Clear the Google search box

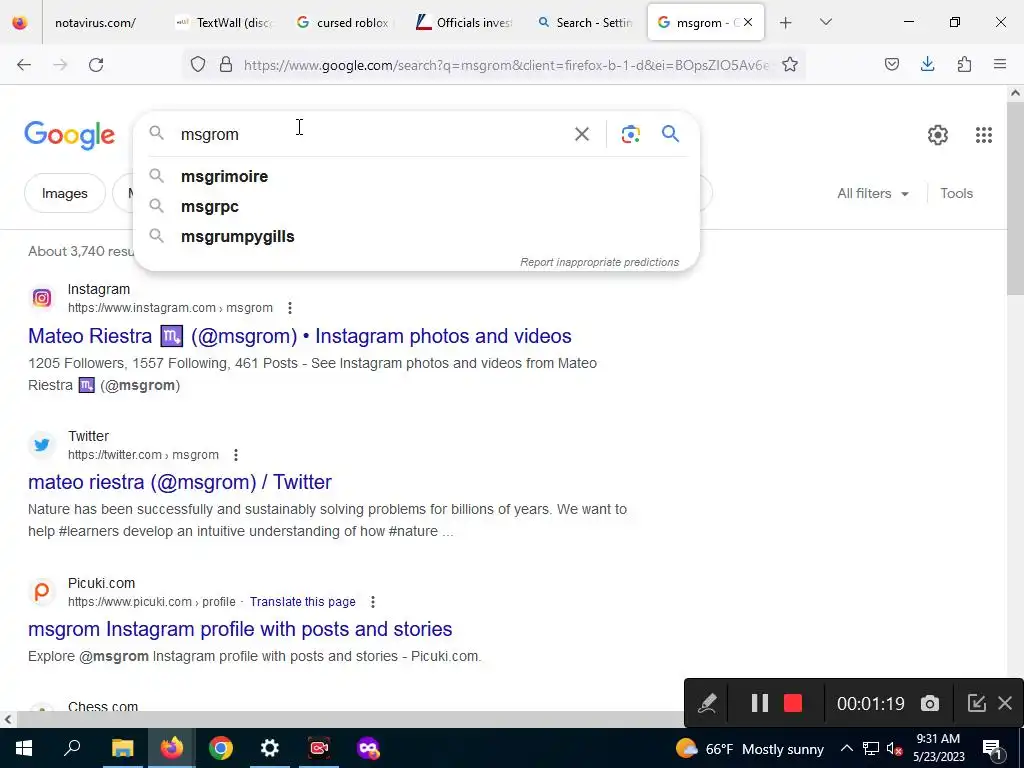(x=582, y=135)
